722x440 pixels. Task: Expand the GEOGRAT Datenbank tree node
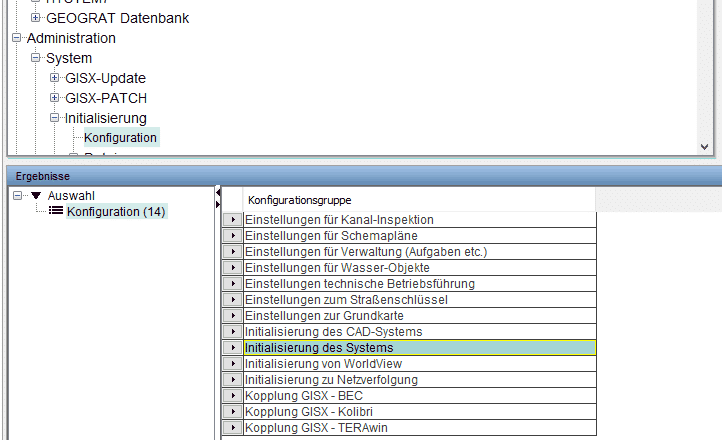click(x=35, y=17)
